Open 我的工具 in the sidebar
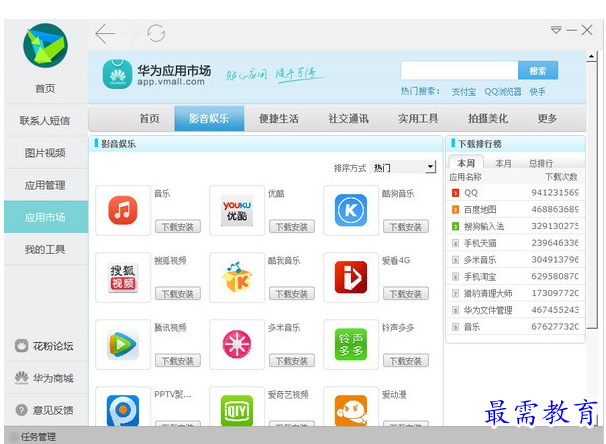Viewport: 606px width, 444px height. [x=46, y=249]
